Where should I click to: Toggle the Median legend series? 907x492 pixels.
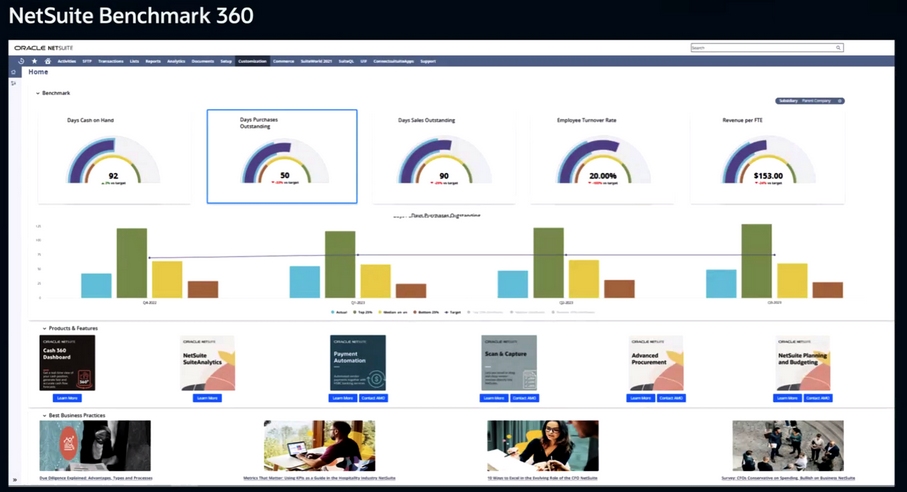[x=393, y=312]
